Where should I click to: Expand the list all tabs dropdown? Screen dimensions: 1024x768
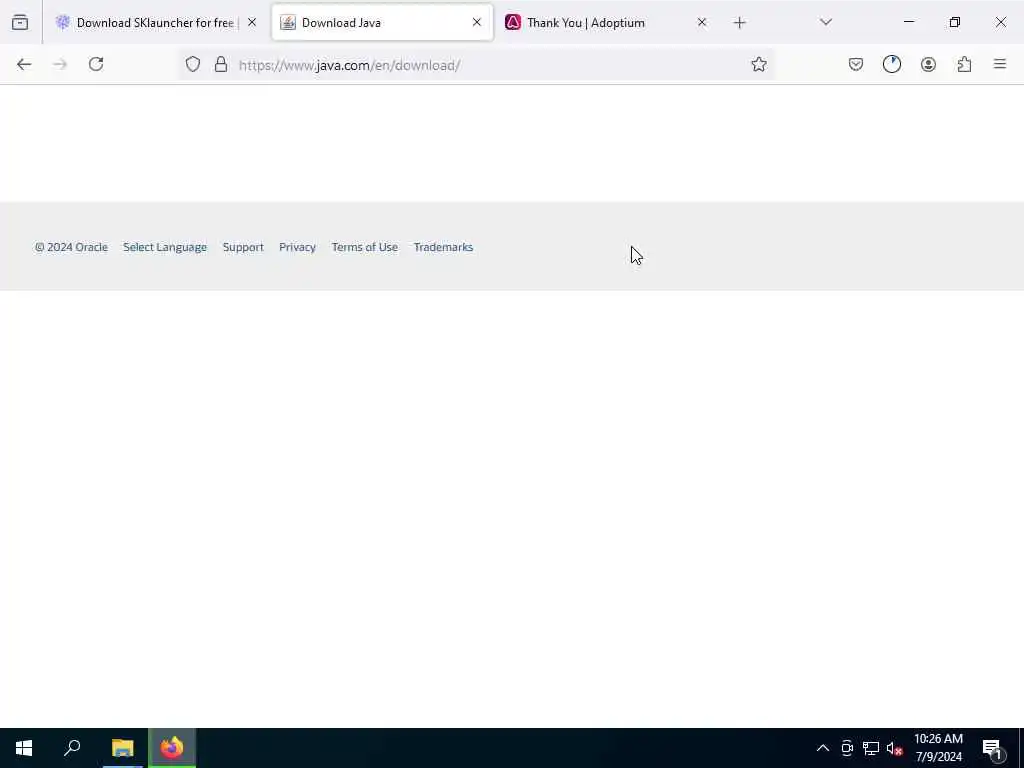coord(826,22)
